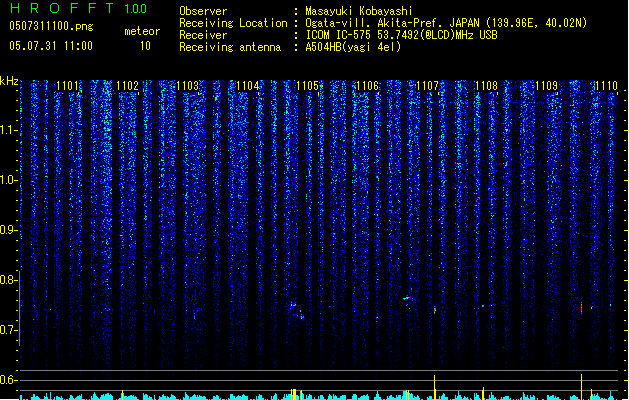Click the 0.7 kHz axis label

(7, 330)
